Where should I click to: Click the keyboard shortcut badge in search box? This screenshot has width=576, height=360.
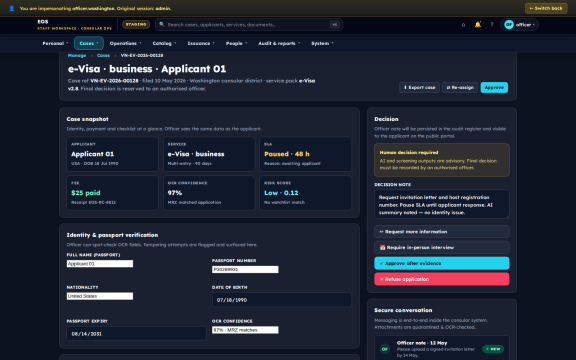334,25
